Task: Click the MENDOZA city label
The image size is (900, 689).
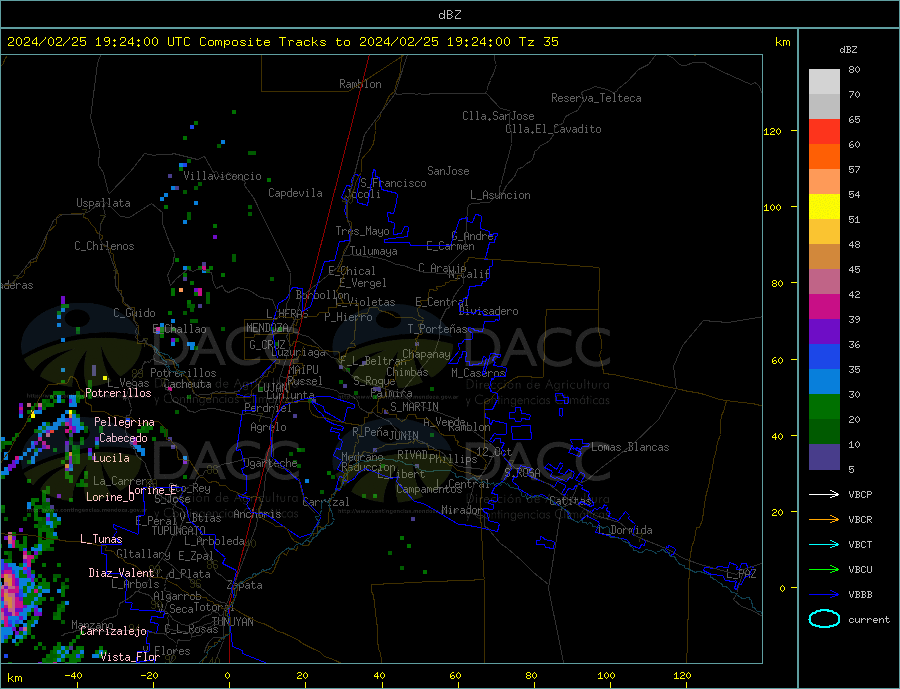Action: pyautogui.click(x=267, y=328)
